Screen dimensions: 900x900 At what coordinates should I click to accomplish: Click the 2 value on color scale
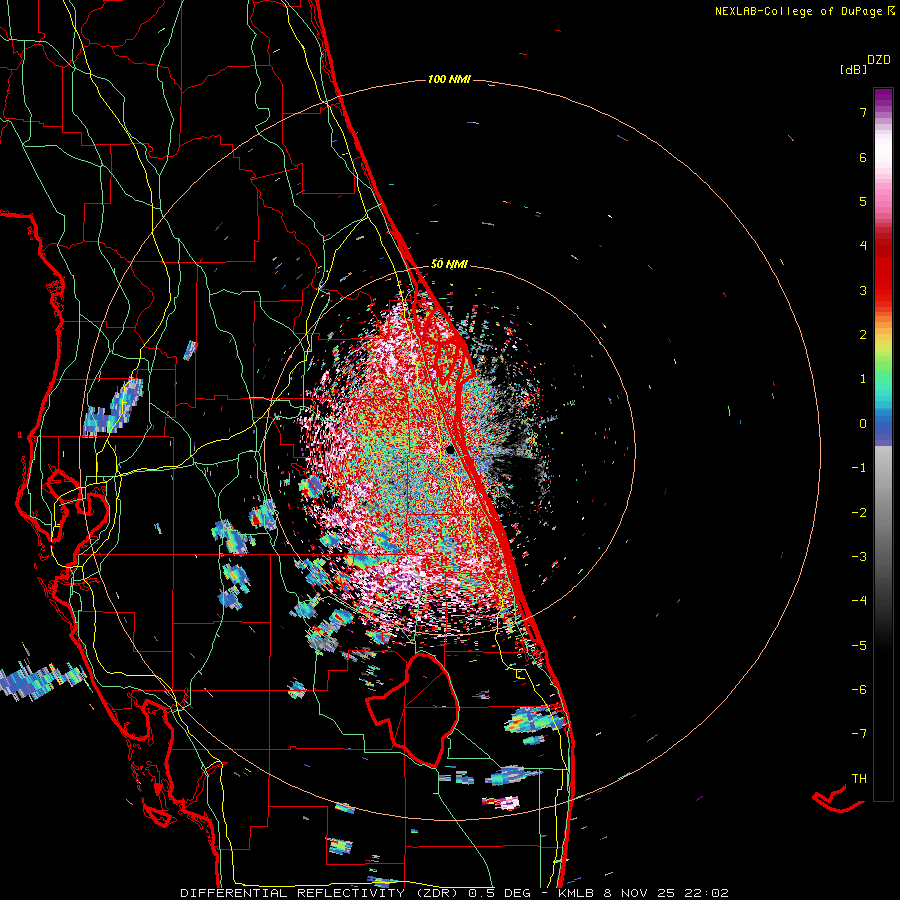point(863,335)
